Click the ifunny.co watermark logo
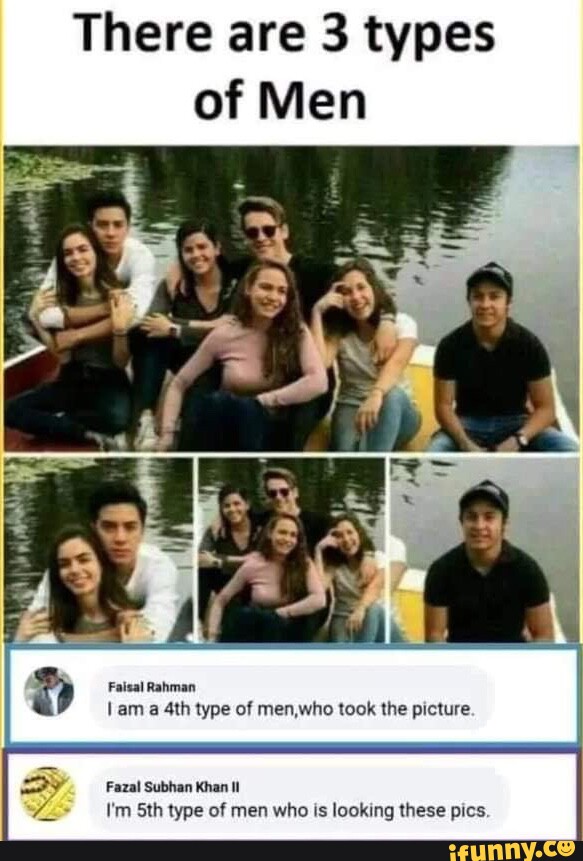This screenshot has height=861, width=583. point(512,851)
